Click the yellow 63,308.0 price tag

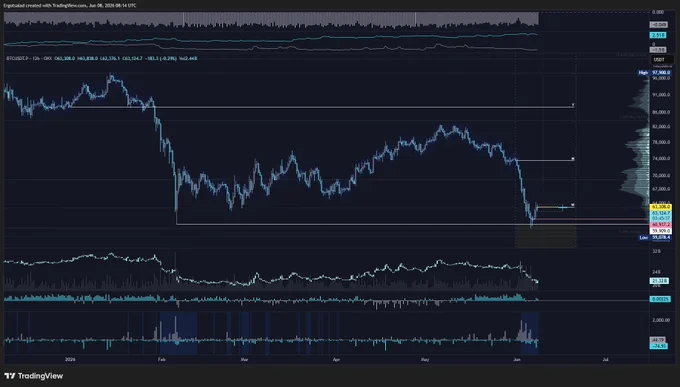pyautogui.click(x=661, y=207)
